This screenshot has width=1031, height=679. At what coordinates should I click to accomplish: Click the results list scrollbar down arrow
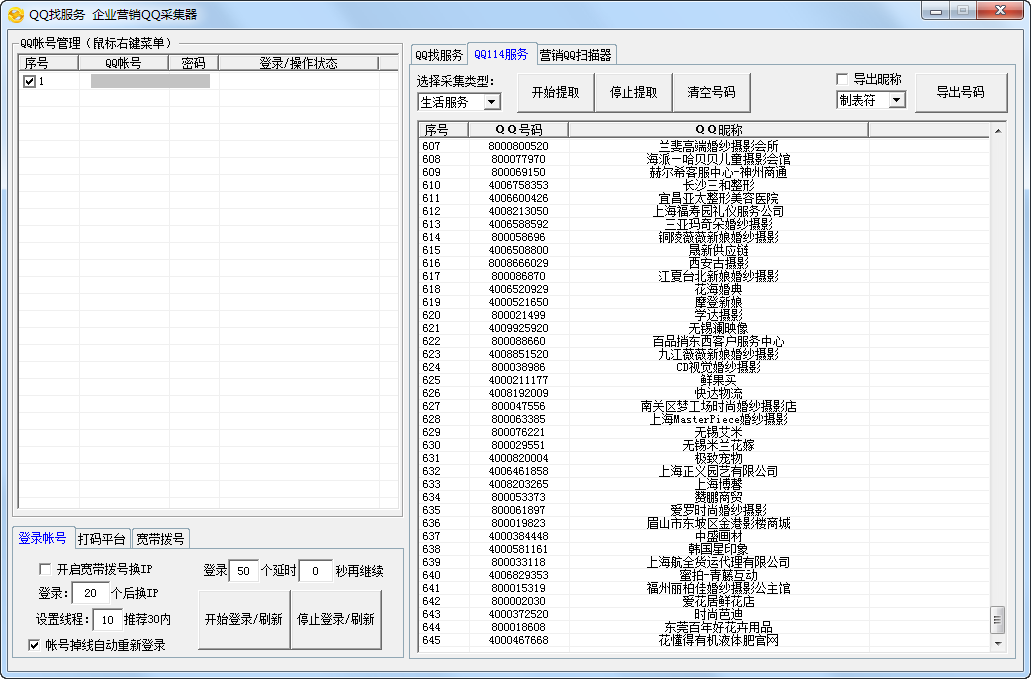tap(997, 643)
